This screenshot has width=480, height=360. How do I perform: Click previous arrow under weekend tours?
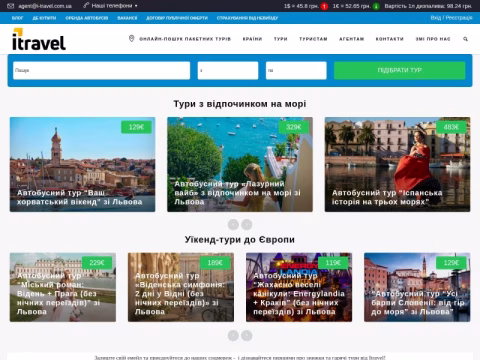click(x=233, y=335)
